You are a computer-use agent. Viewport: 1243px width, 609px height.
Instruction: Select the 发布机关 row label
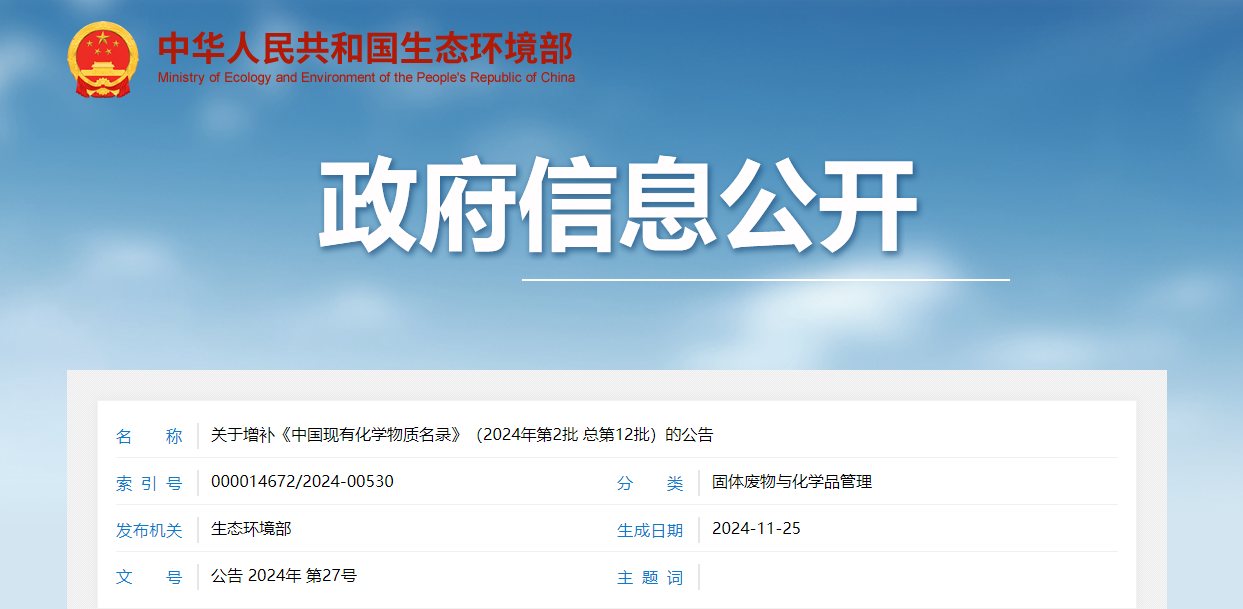pos(152,530)
